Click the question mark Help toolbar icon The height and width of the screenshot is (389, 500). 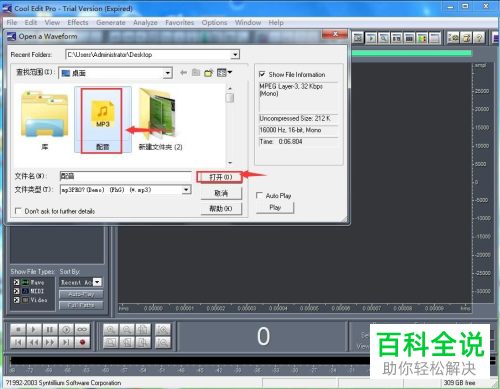click(x=479, y=38)
